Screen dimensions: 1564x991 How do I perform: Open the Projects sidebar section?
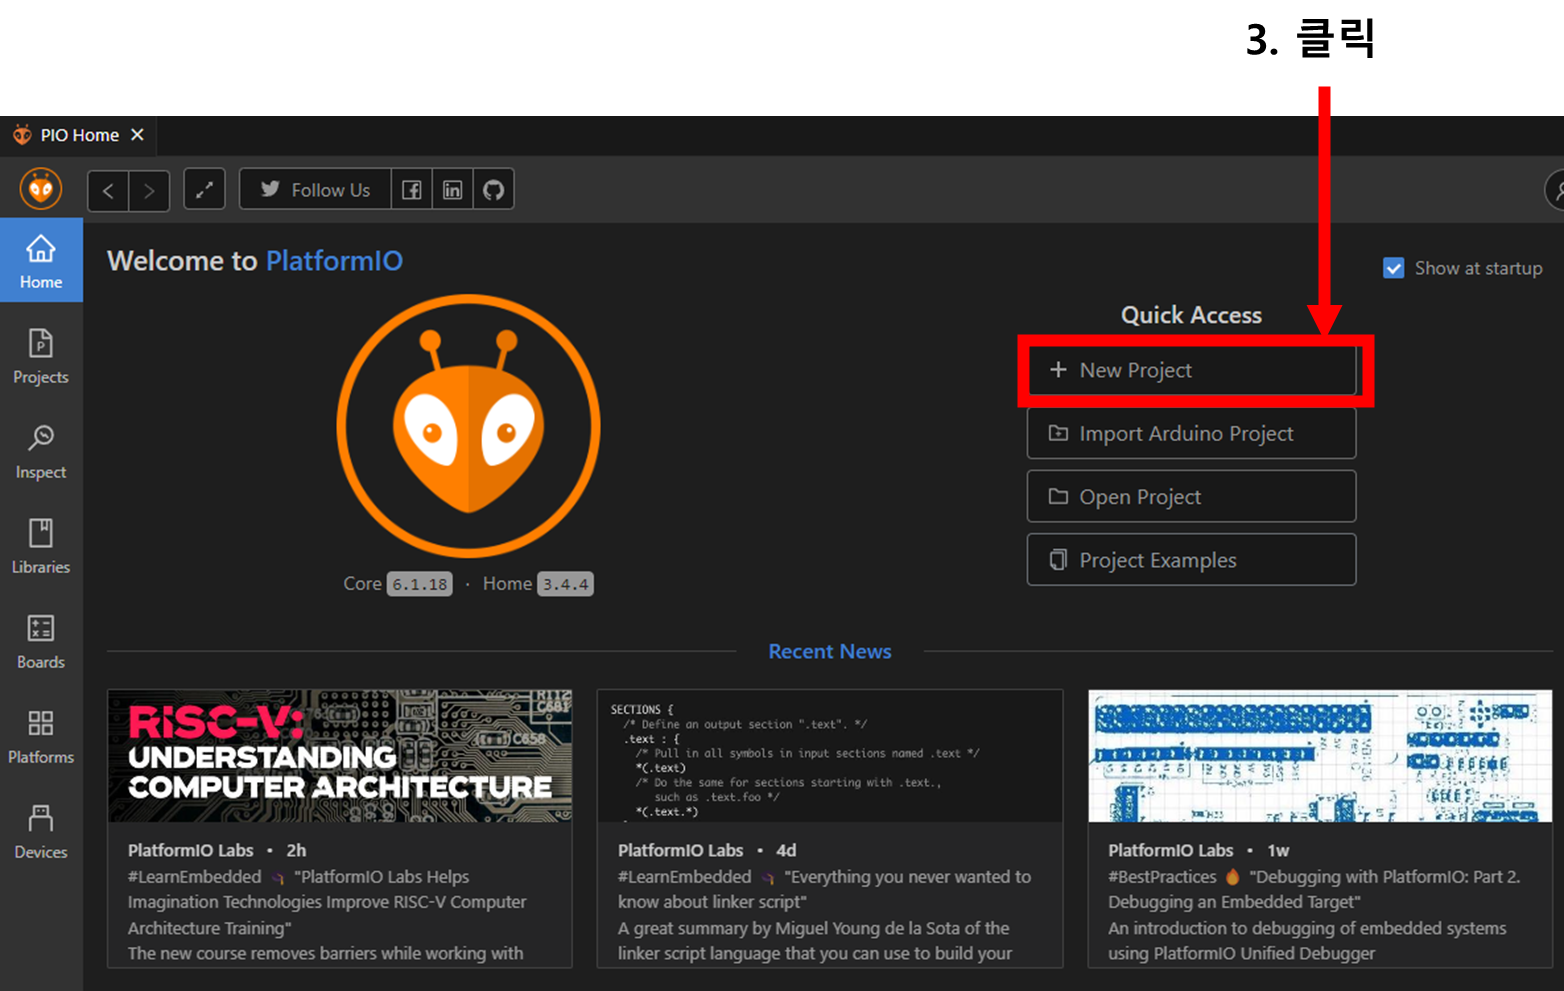[41, 356]
